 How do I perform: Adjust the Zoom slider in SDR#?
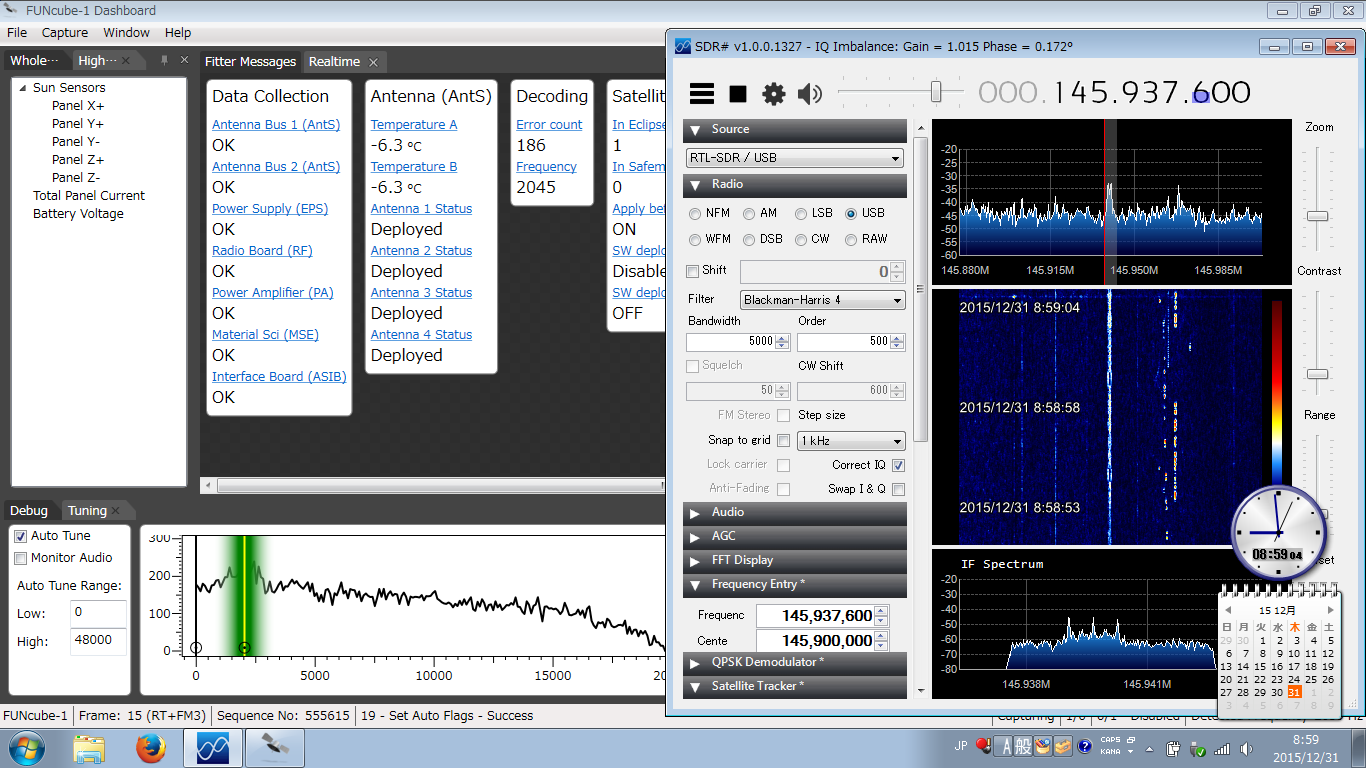click(x=1318, y=215)
